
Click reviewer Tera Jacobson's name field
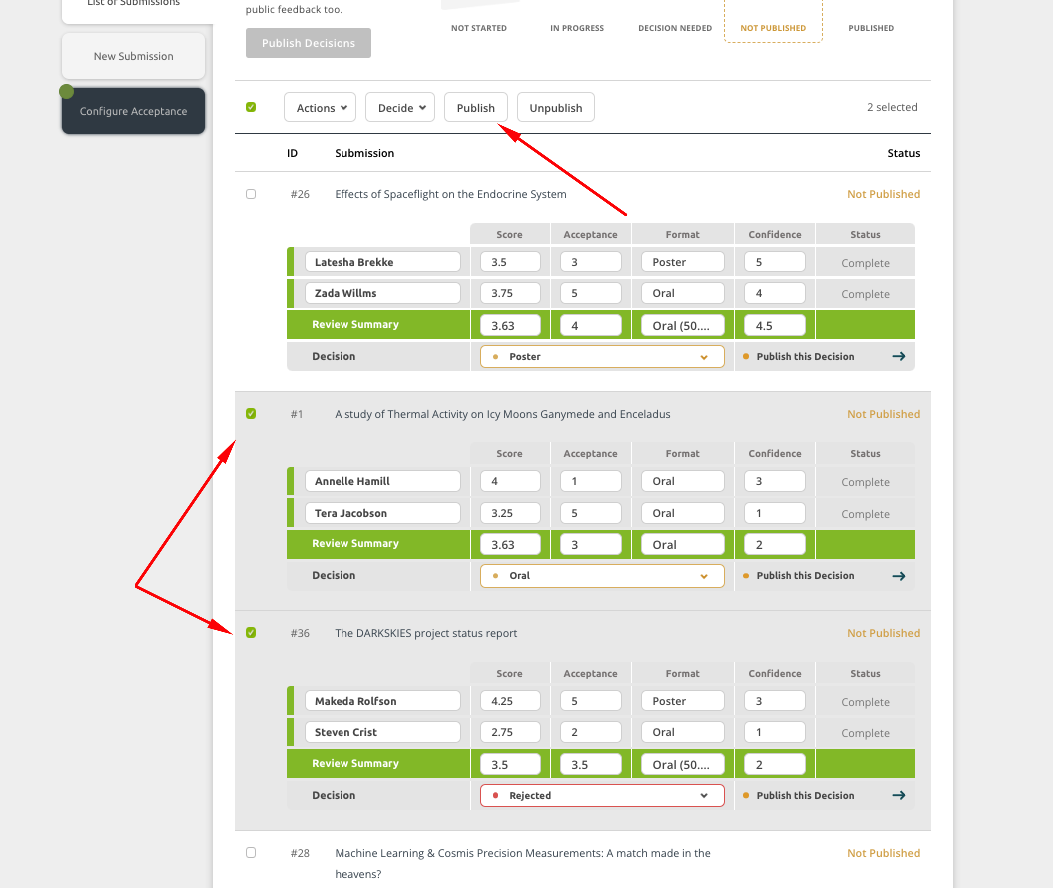[383, 513]
